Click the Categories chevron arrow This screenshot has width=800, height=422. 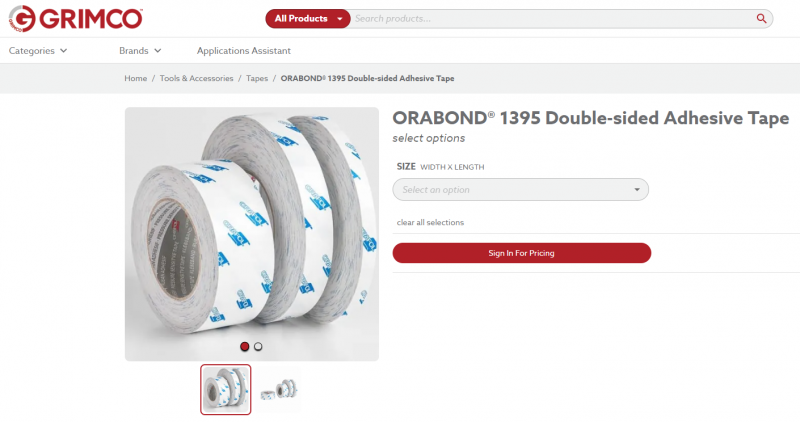(63, 51)
